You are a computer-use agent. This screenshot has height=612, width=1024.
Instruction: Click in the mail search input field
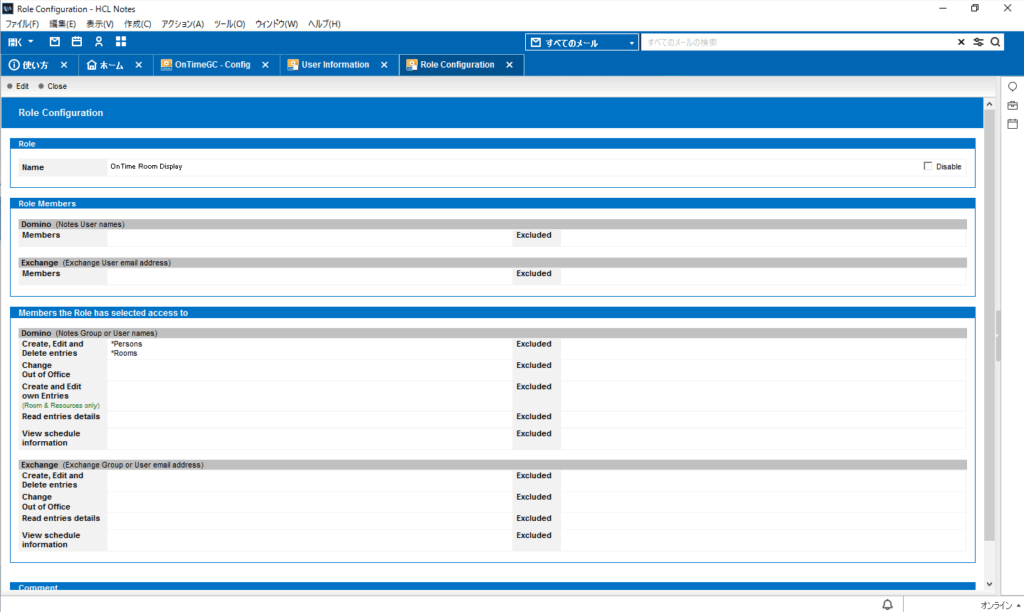click(795, 43)
